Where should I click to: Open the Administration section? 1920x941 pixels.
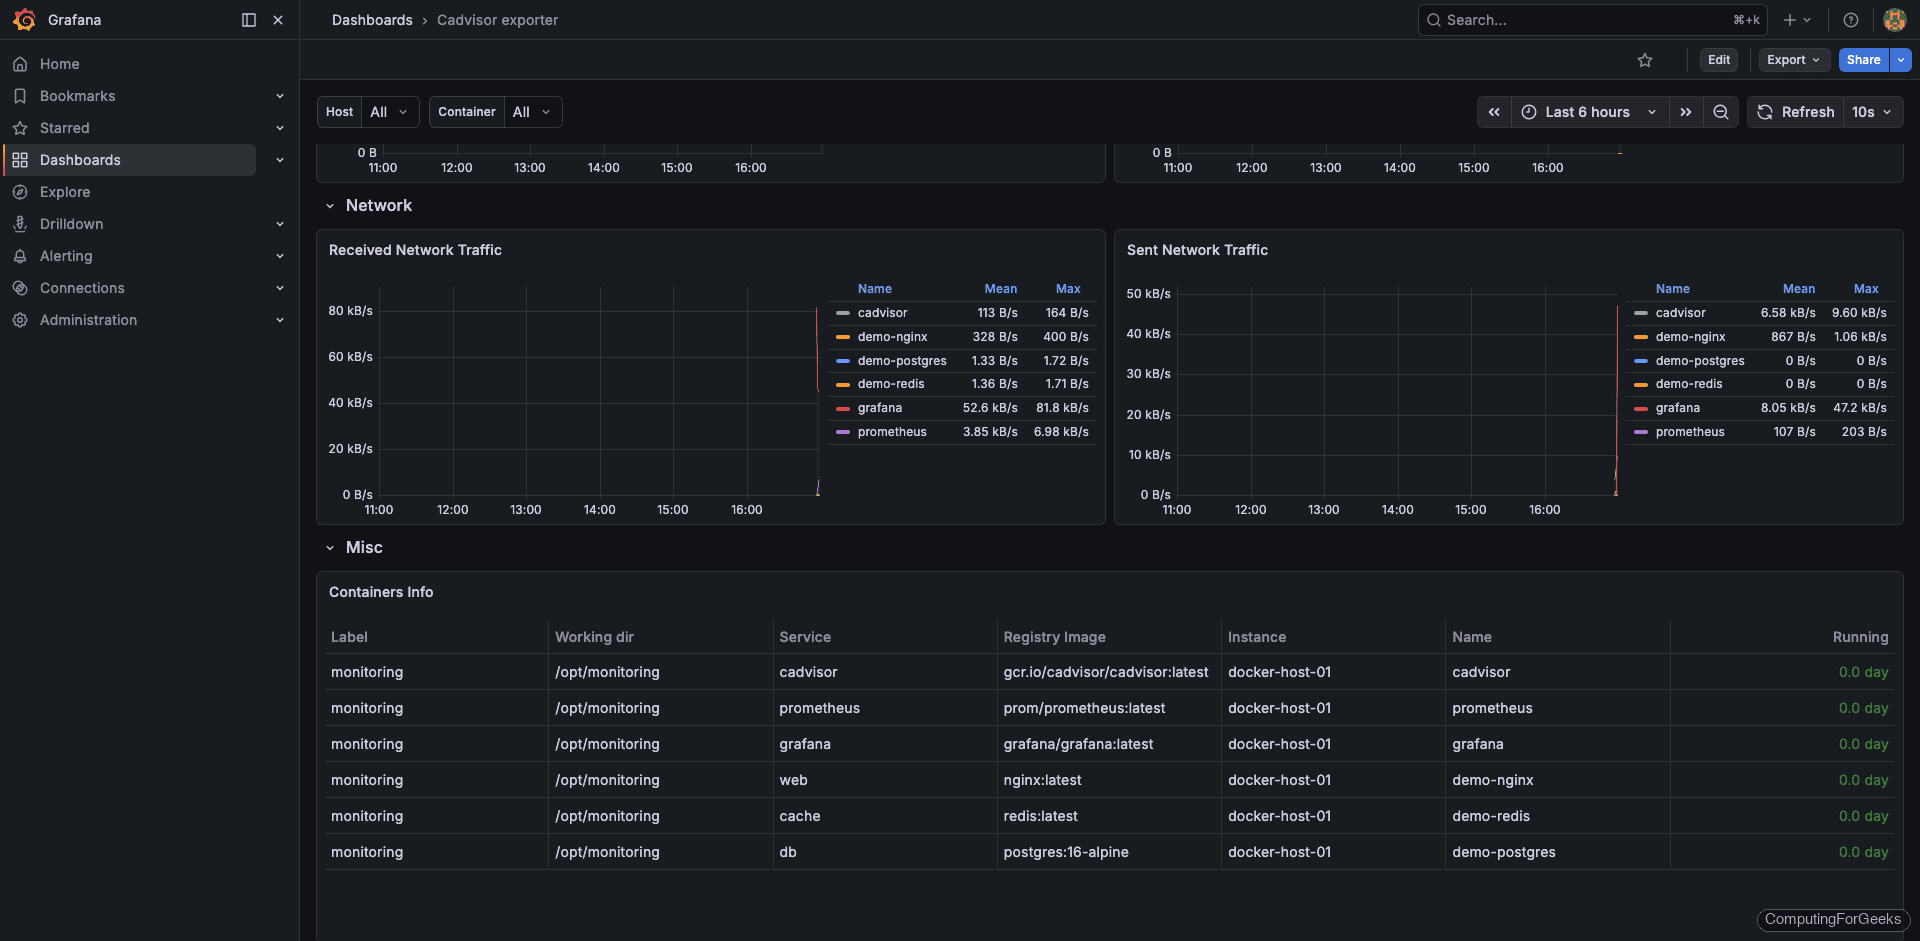point(88,320)
